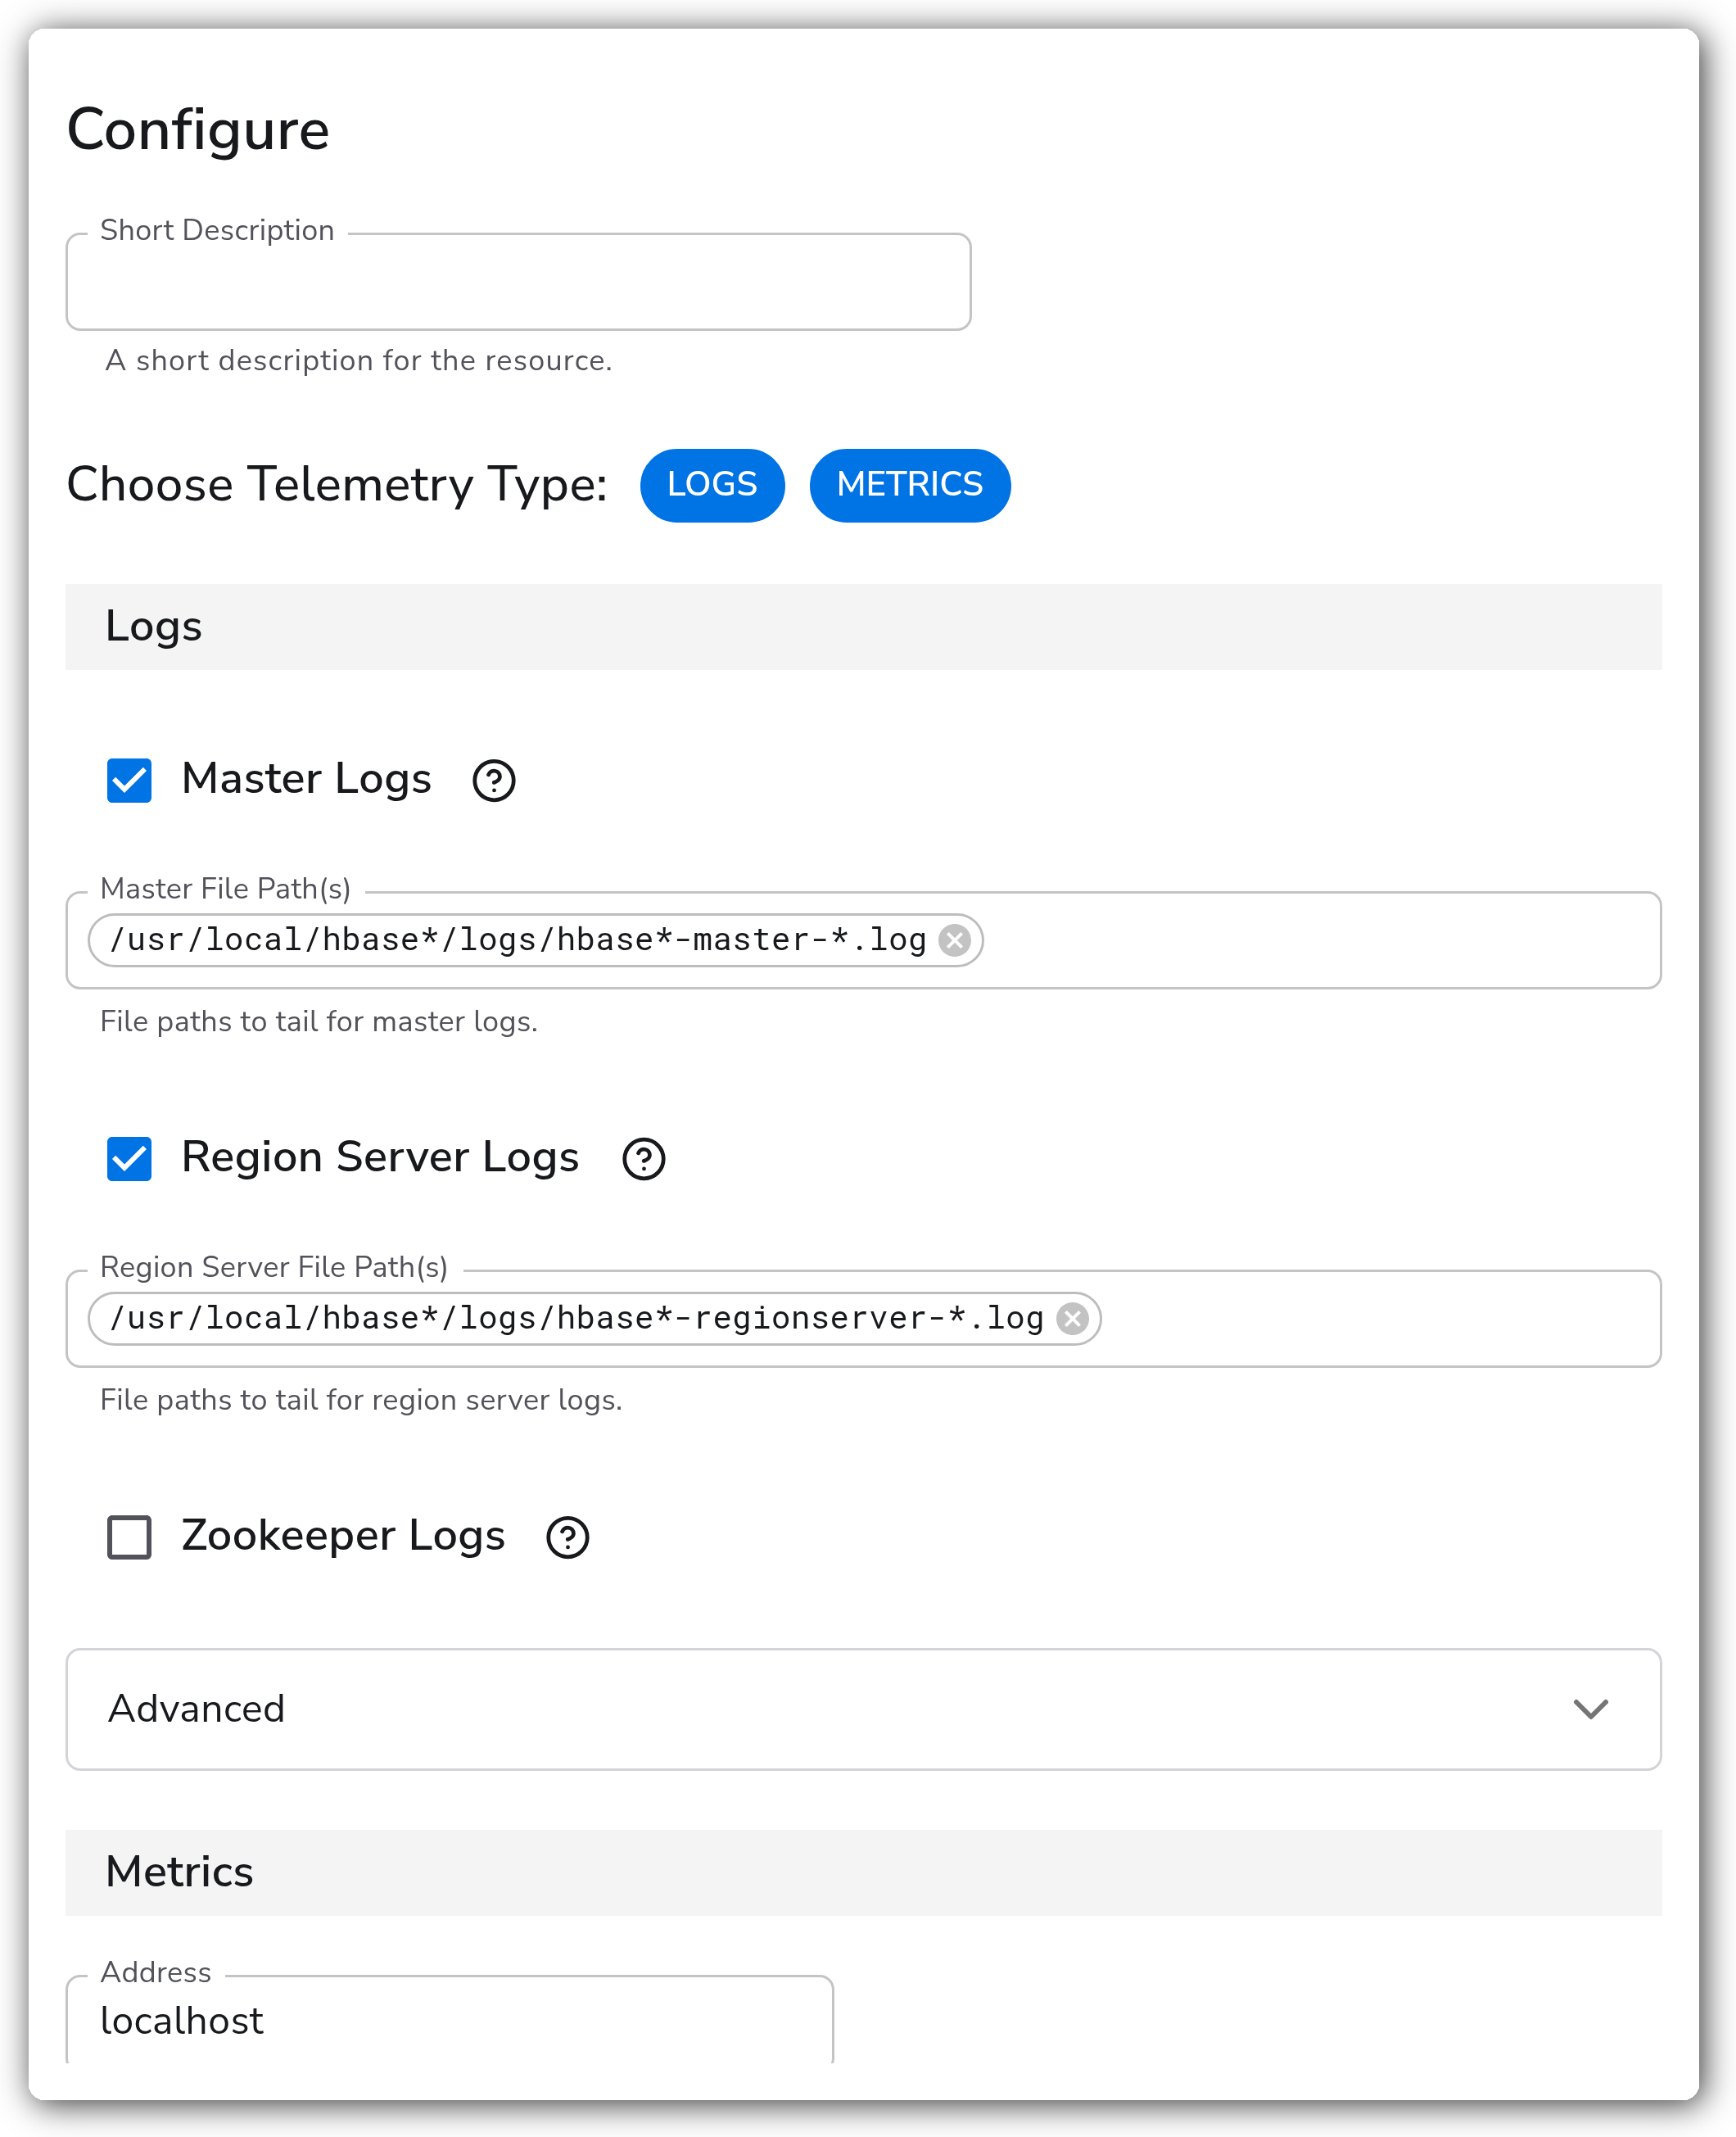1736x2137 pixels.
Task: Click the Short Description input field
Action: [518, 282]
